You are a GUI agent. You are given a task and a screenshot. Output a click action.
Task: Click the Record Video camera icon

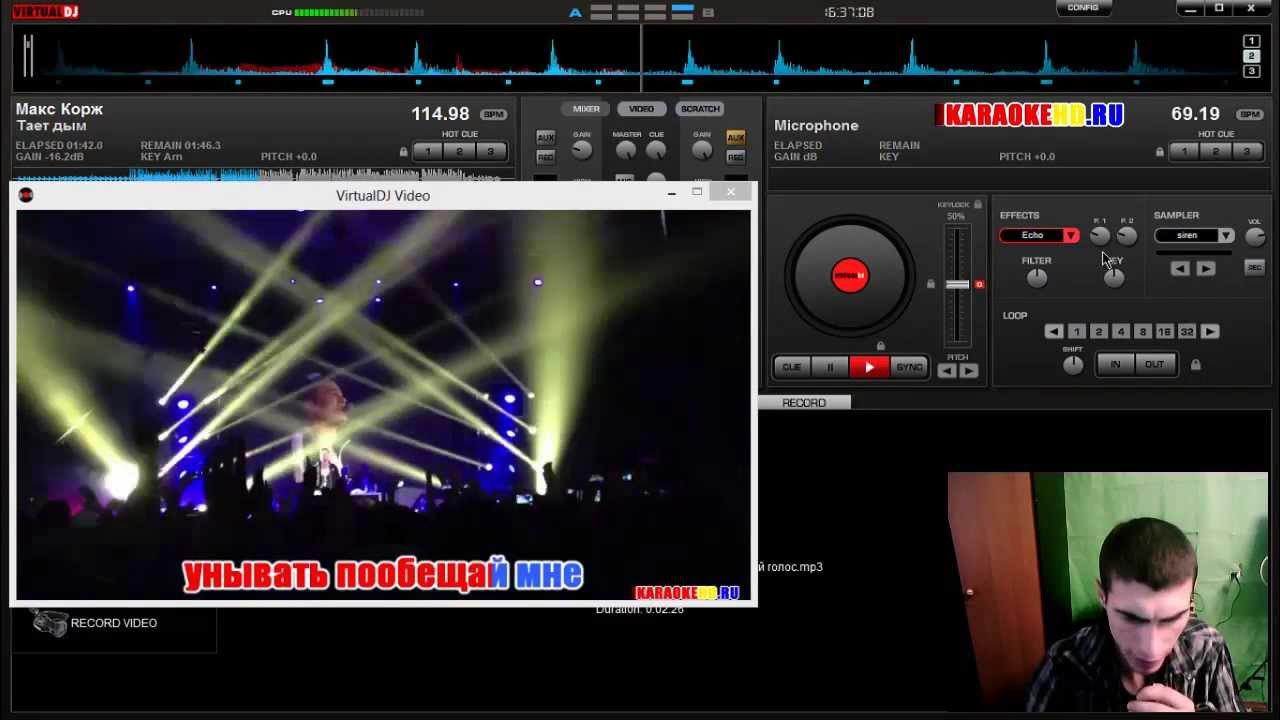(49, 623)
